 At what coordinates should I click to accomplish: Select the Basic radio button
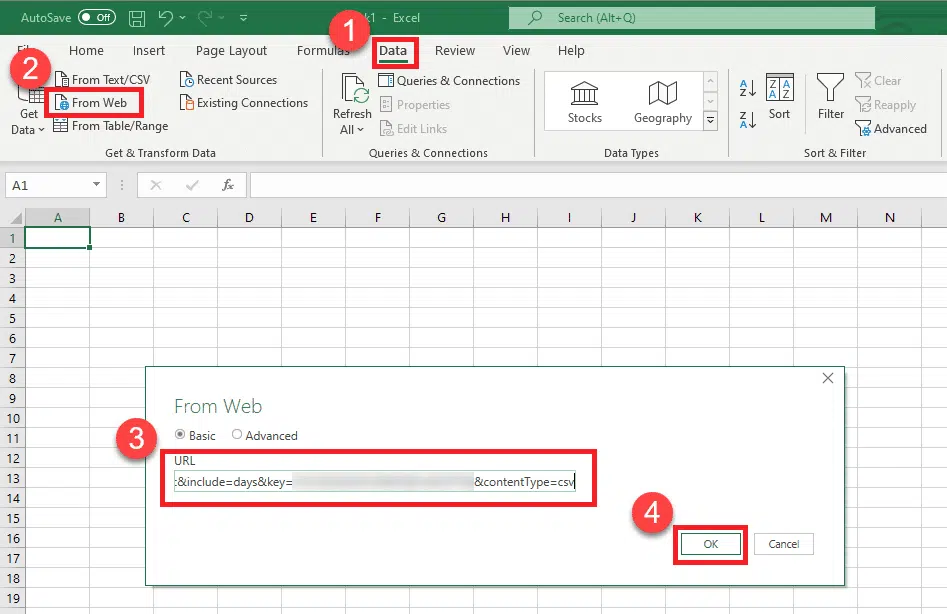tap(180, 435)
